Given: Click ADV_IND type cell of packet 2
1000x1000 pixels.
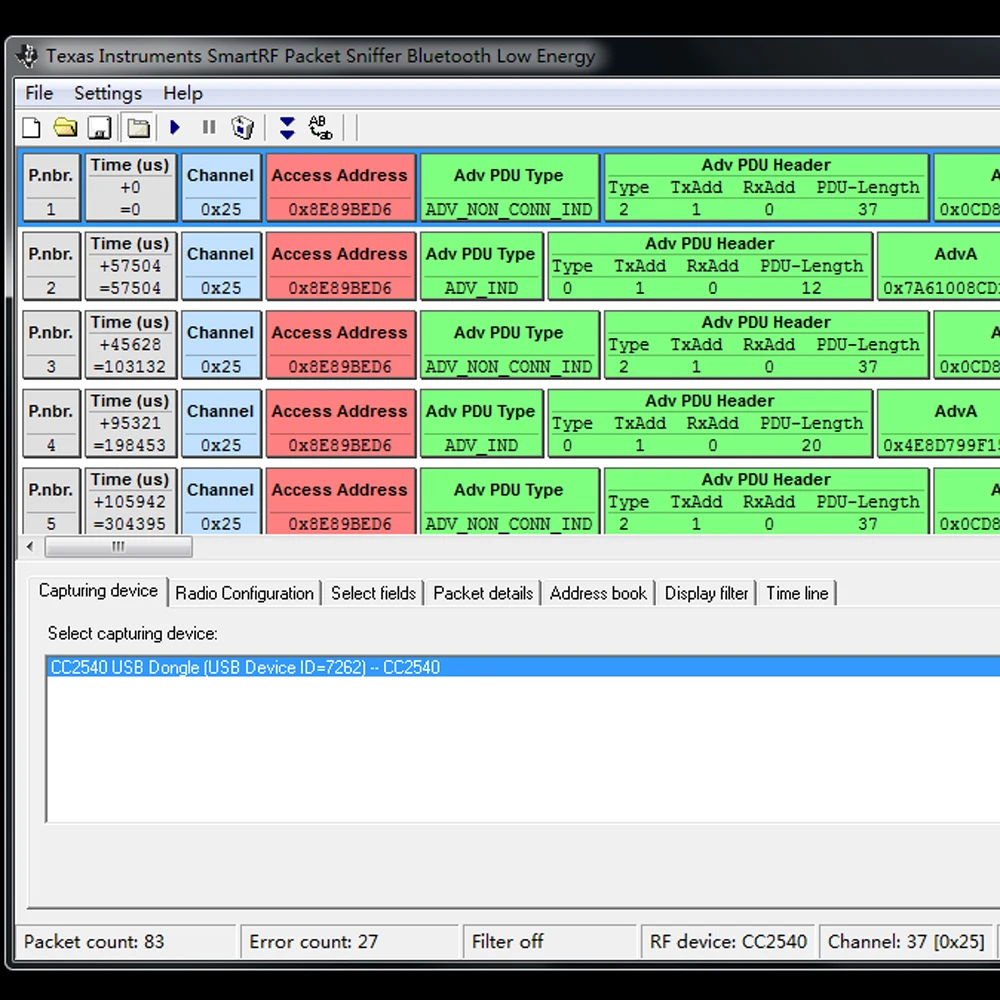Looking at the screenshot, I should 482,265.
